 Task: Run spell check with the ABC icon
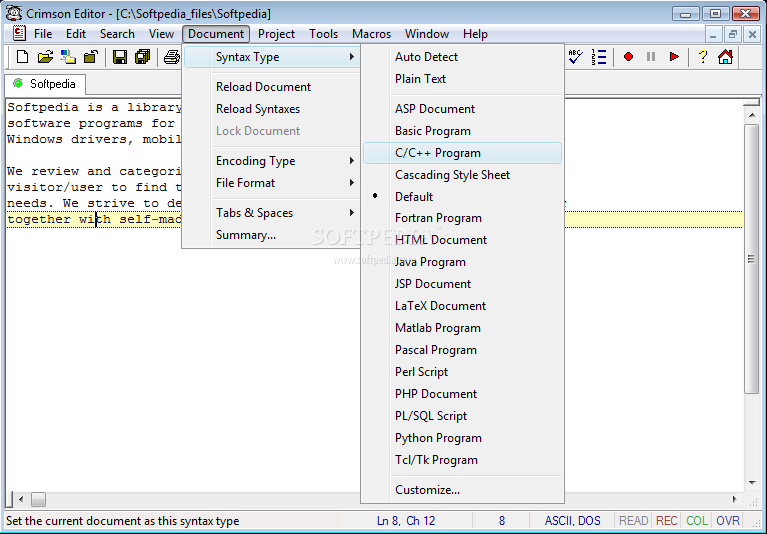[576, 57]
